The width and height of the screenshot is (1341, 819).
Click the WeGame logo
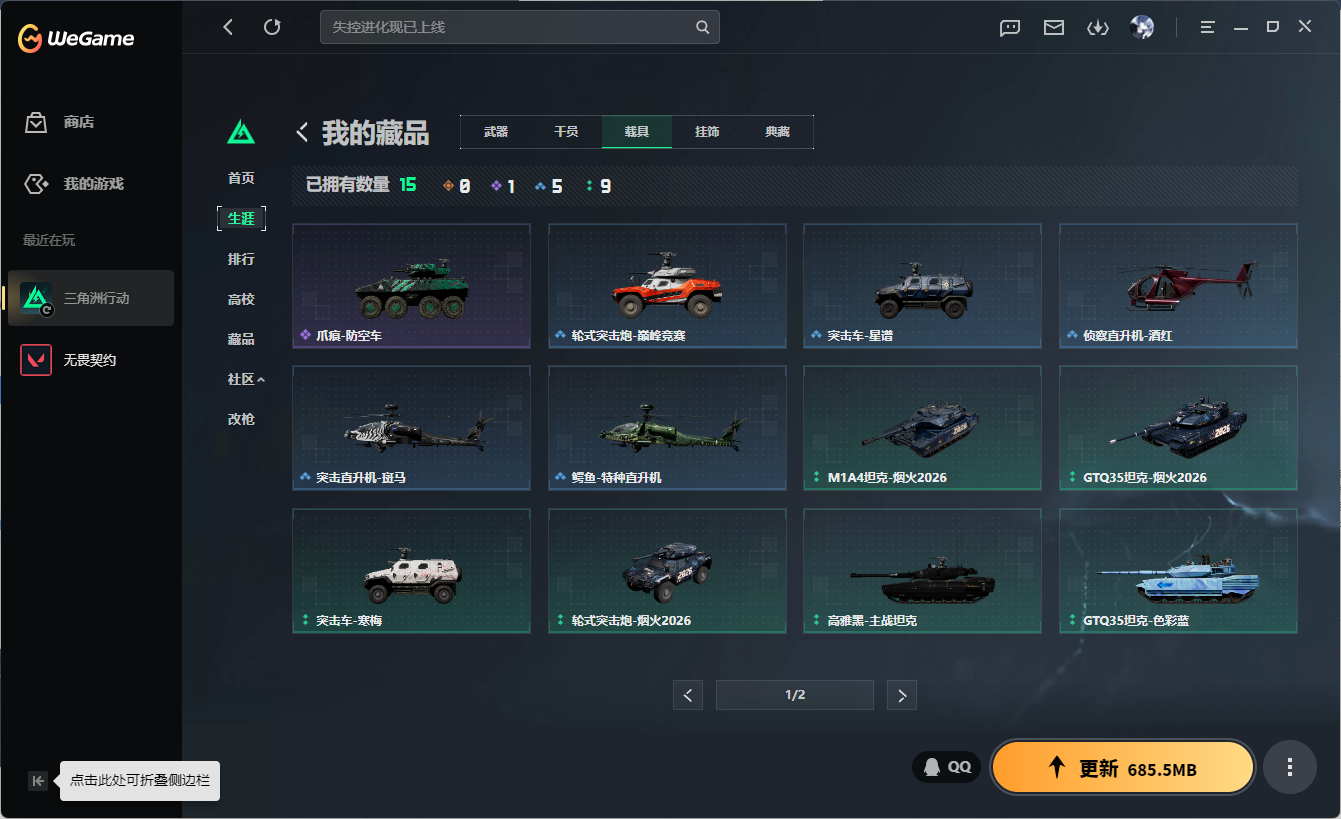point(76,38)
